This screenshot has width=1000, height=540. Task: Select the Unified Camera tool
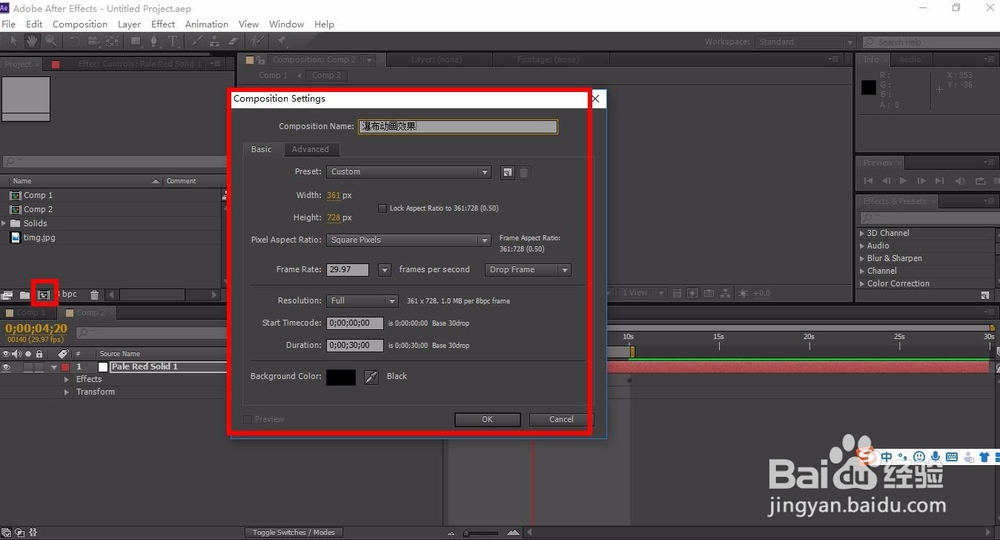pos(93,41)
